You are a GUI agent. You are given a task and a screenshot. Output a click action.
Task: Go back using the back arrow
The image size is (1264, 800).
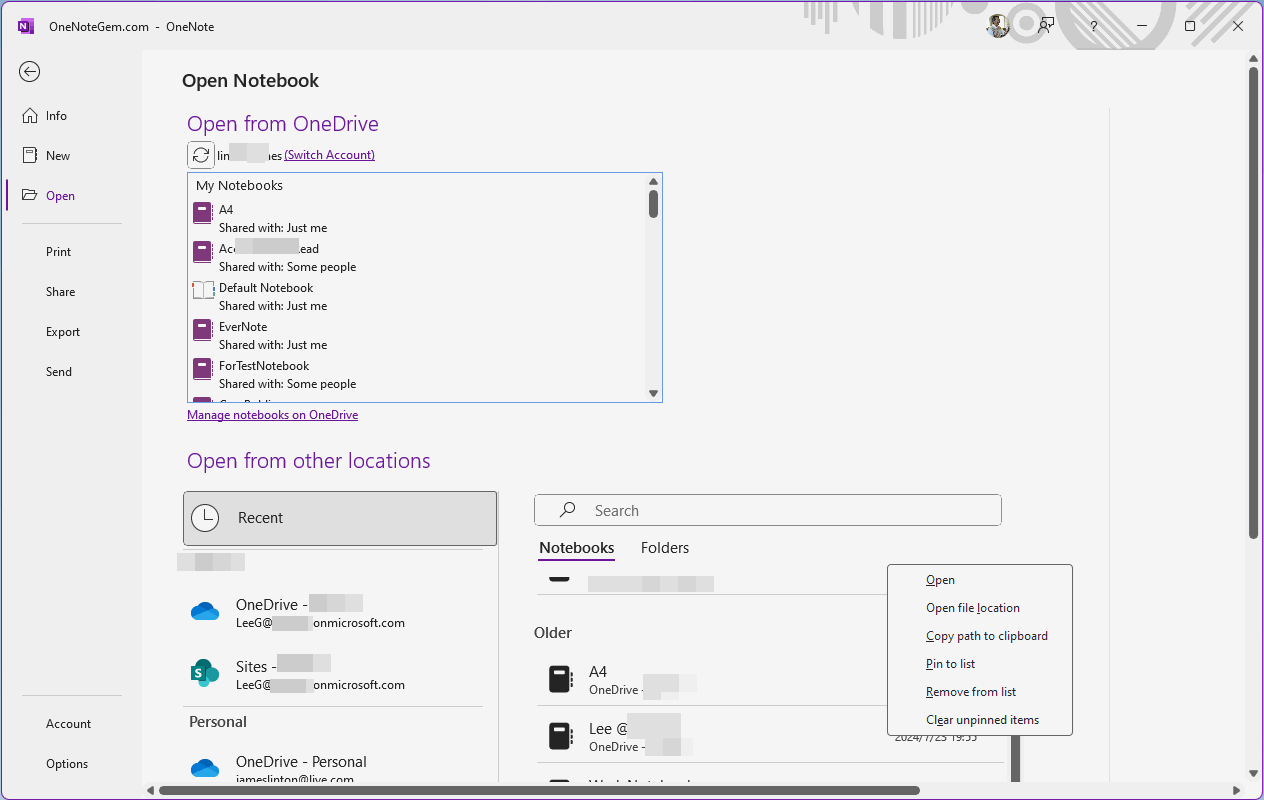coord(30,71)
